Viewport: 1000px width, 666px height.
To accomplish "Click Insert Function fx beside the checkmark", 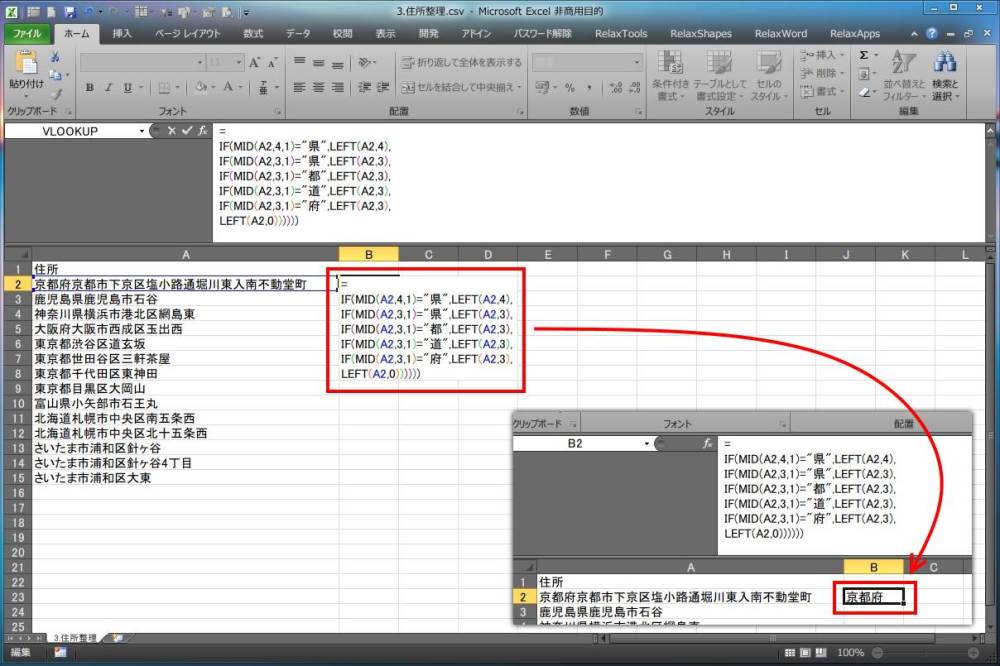I will pos(203,131).
